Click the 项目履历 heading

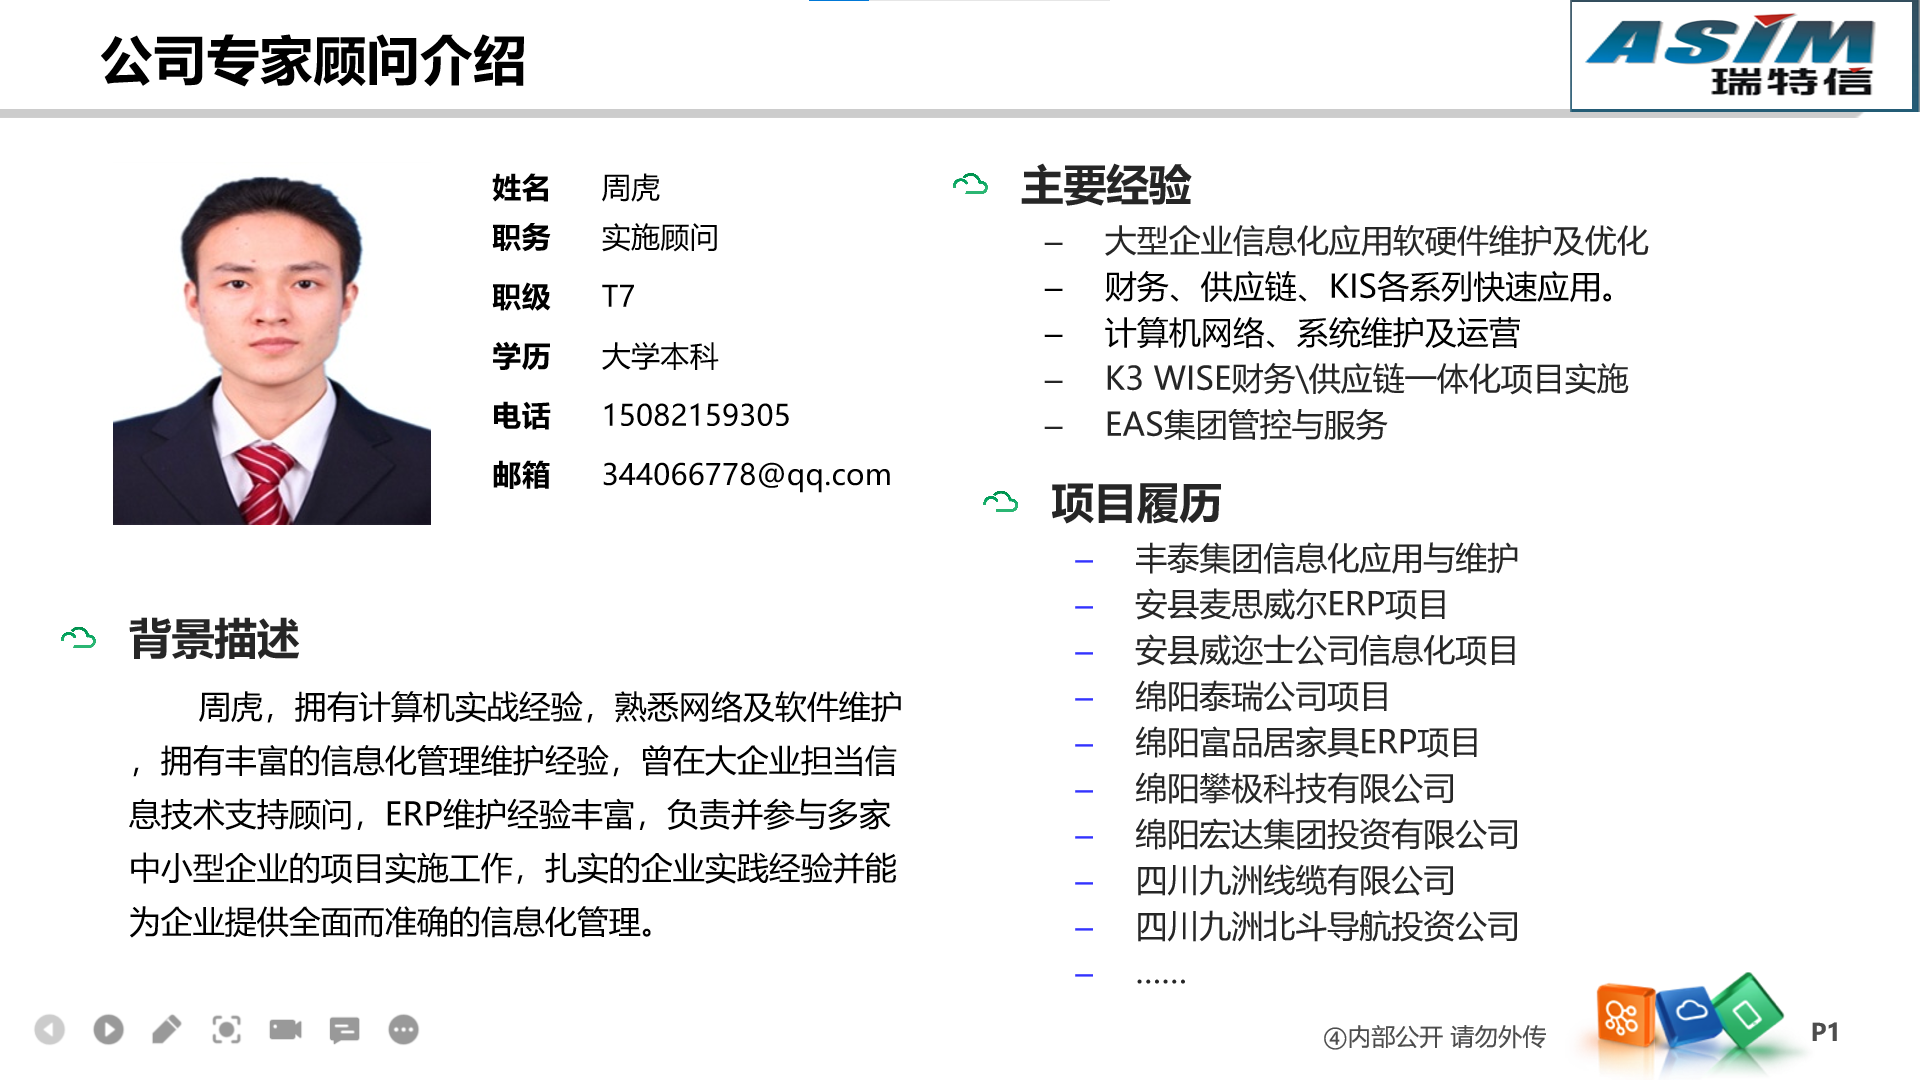tap(1136, 503)
